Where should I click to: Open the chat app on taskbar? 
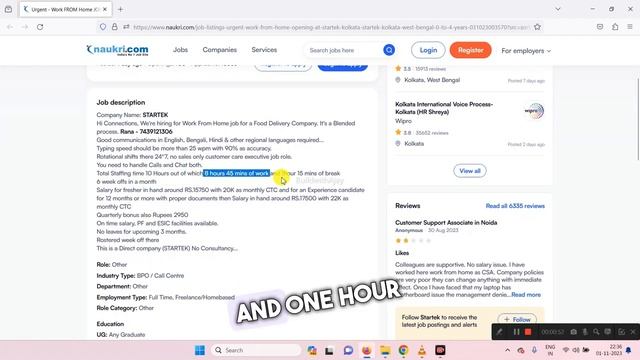tap(348, 350)
